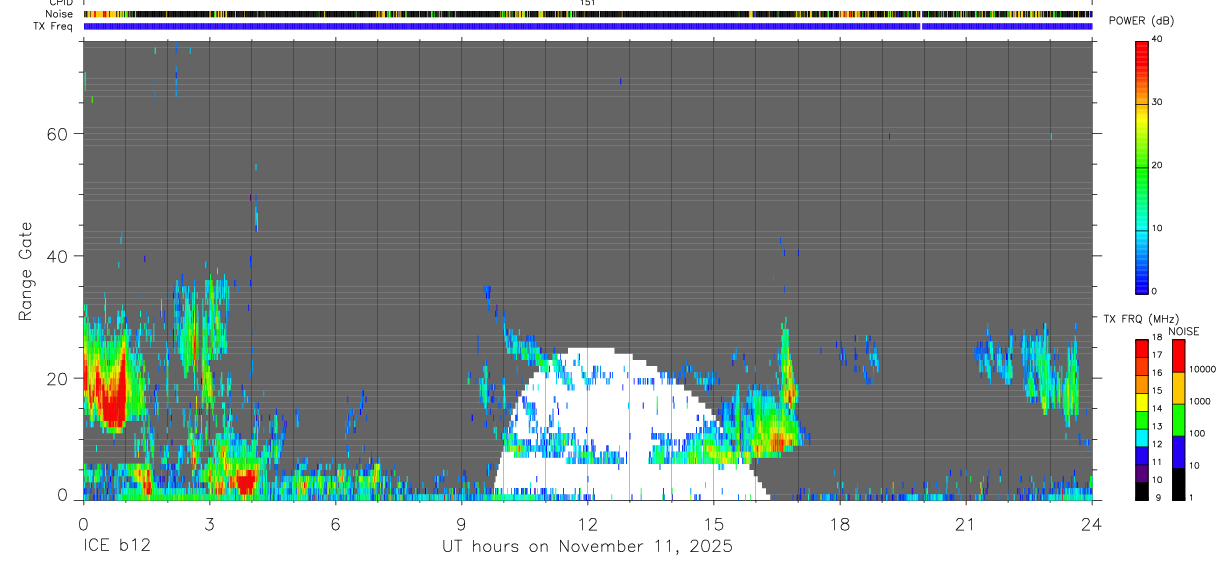Click the 6 hour tick on the time axis

click(335, 524)
